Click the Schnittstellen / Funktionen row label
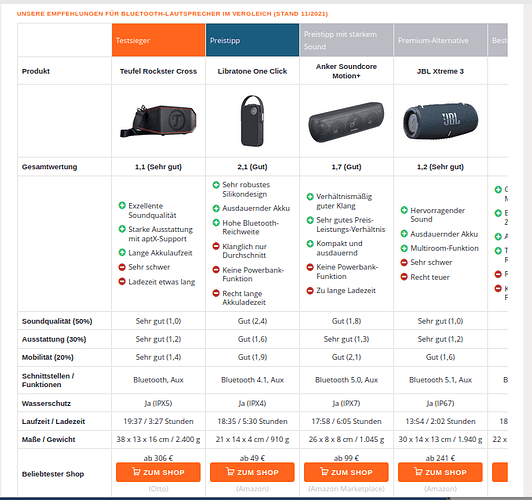This screenshot has width=532, height=500. tap(48, 380)
